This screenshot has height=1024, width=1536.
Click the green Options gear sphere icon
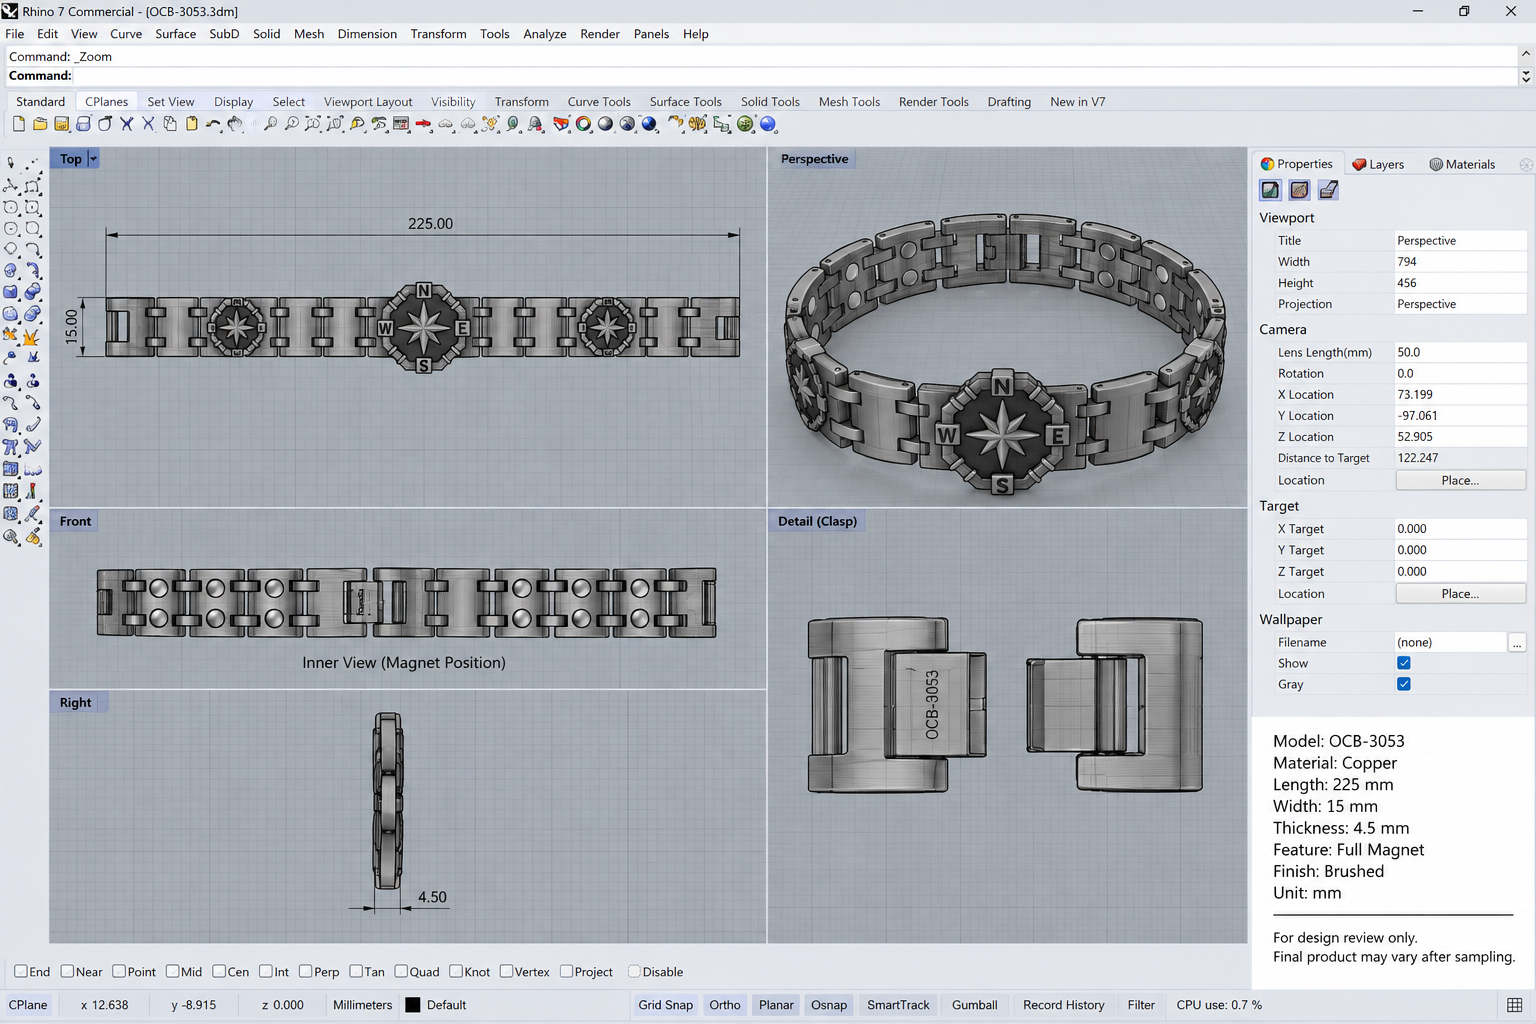(745, 124)
